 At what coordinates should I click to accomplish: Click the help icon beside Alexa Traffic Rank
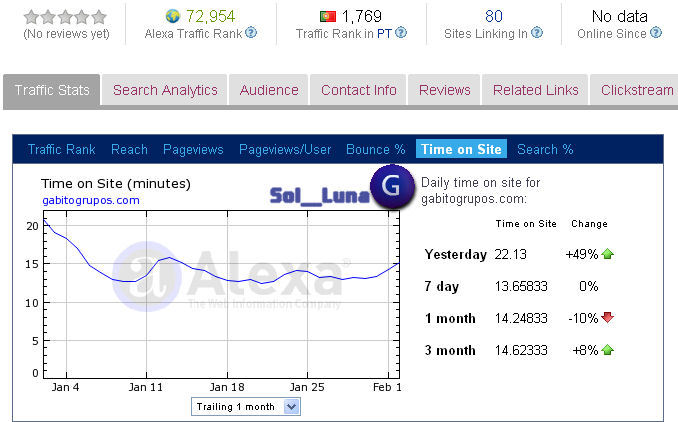[251, 32]
